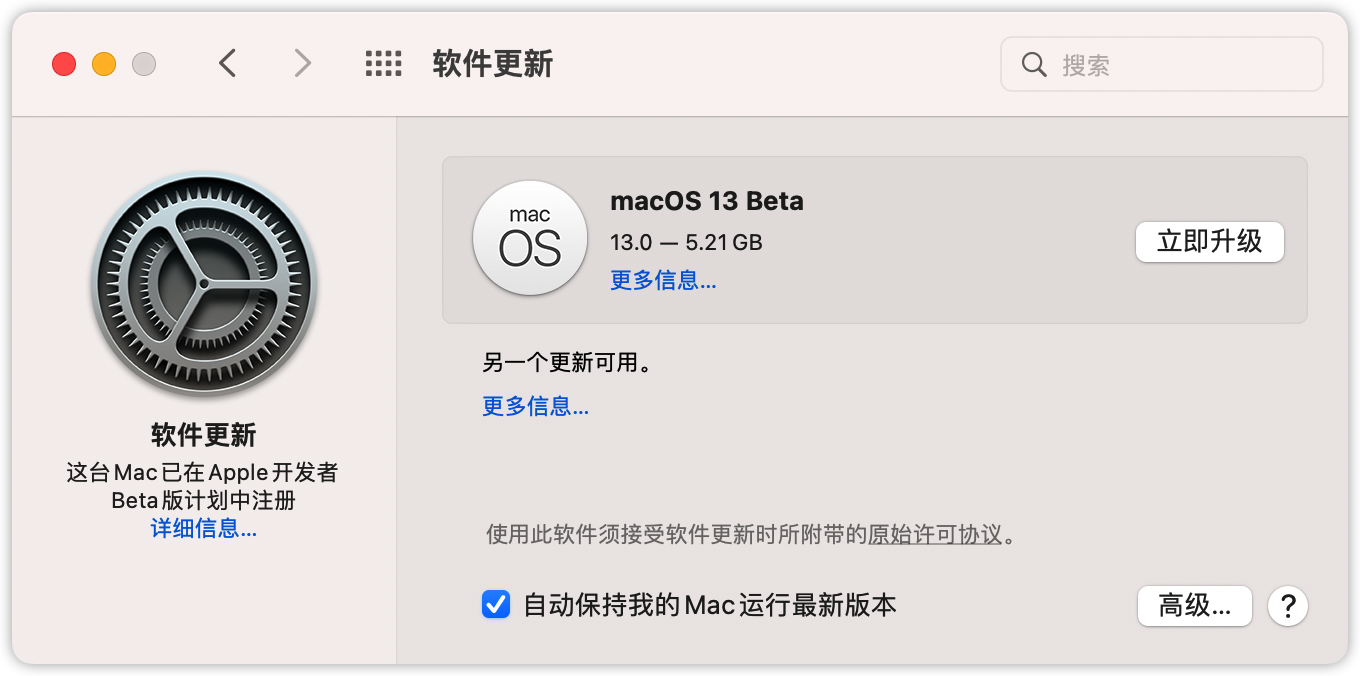This screenshot has height=676, width=1360.
Task: Click the large gear Software Update icon
Action: 203,285
